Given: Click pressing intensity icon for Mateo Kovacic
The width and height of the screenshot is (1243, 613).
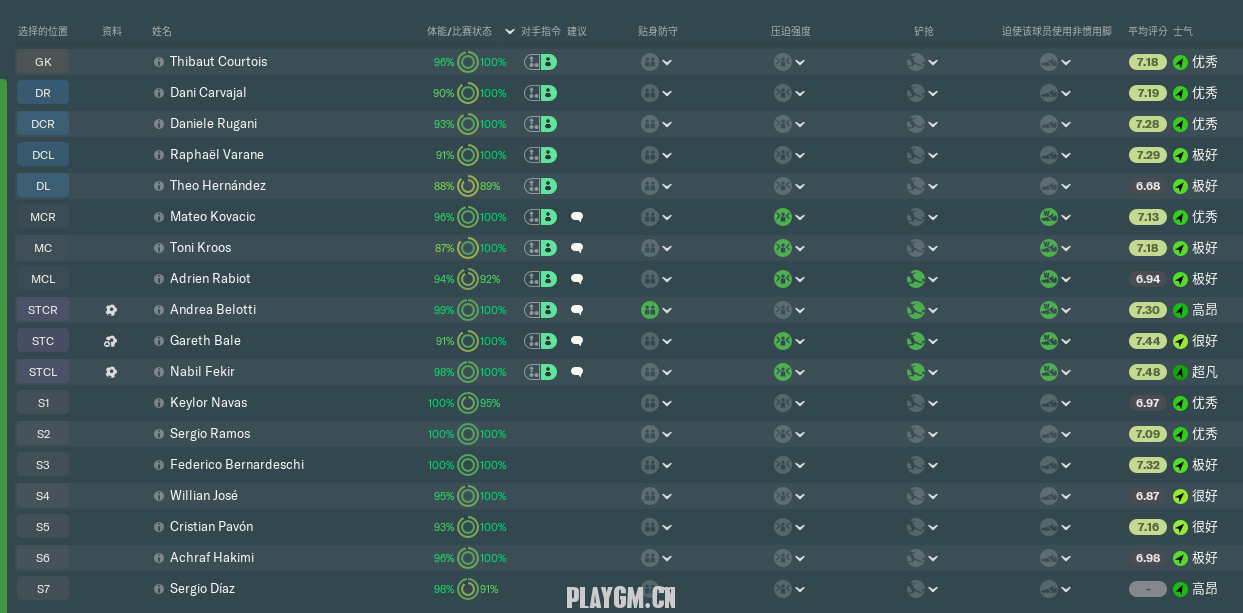Looking at the screenshot, I should (x=783, y=217).
